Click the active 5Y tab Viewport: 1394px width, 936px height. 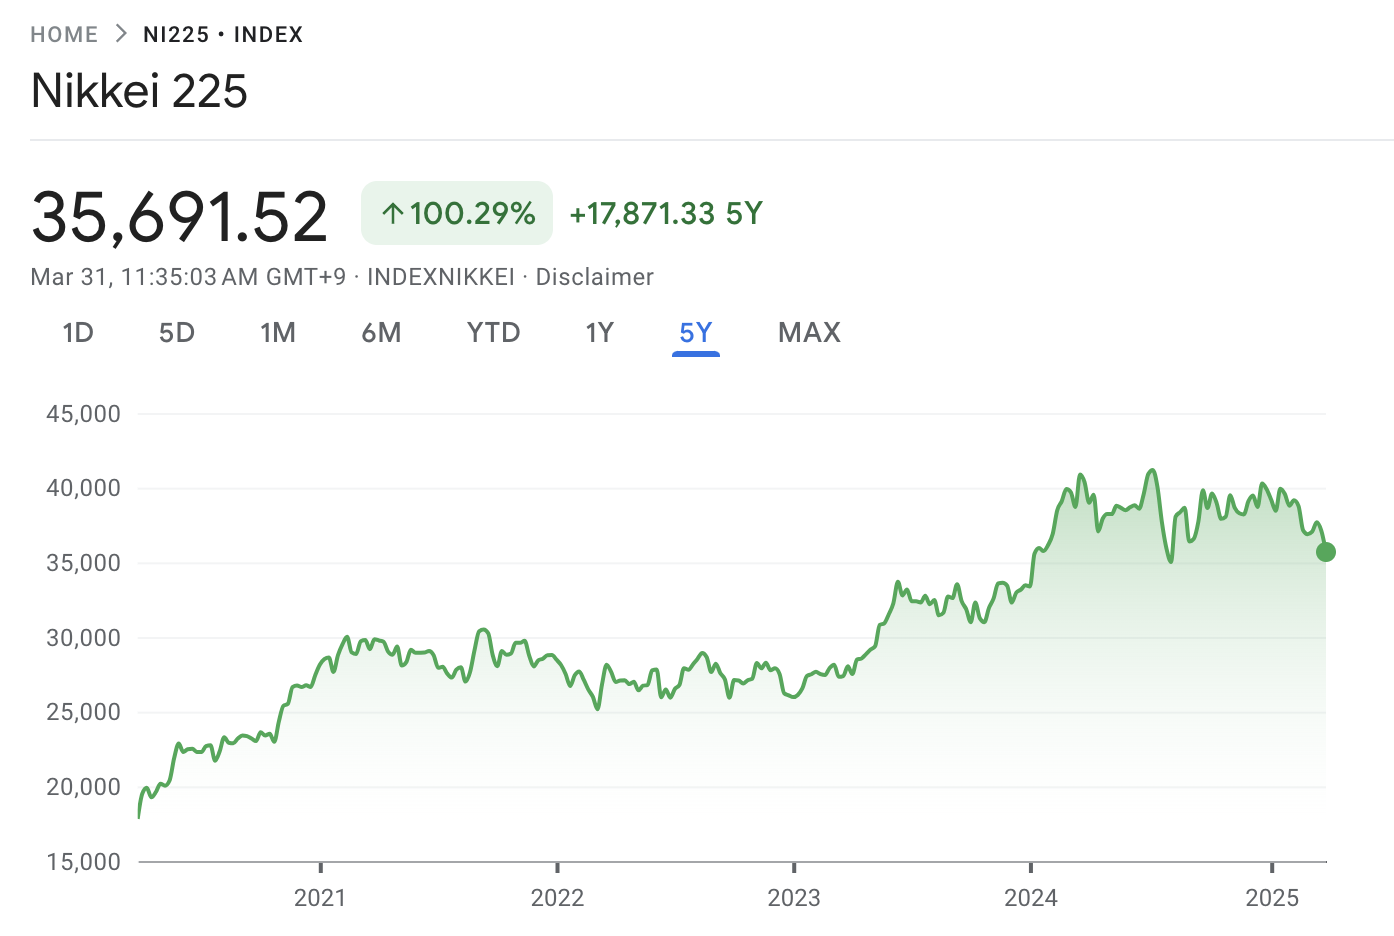click(696, 333)
